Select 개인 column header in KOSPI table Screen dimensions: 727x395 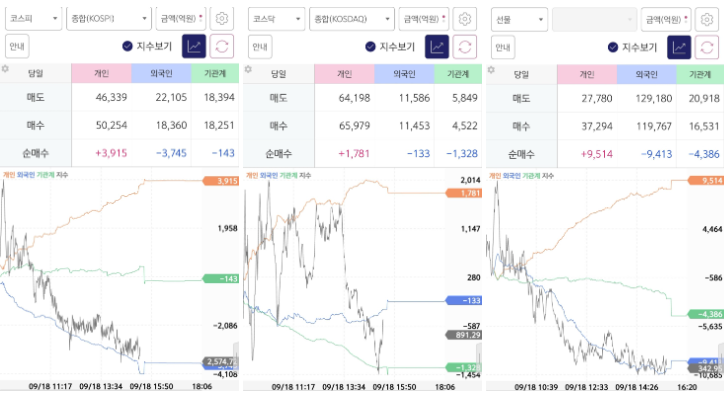tap(102, 73)
